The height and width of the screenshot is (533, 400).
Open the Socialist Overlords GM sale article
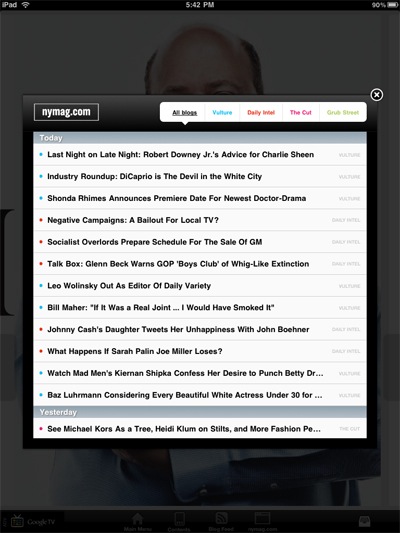tap(200, 242)
